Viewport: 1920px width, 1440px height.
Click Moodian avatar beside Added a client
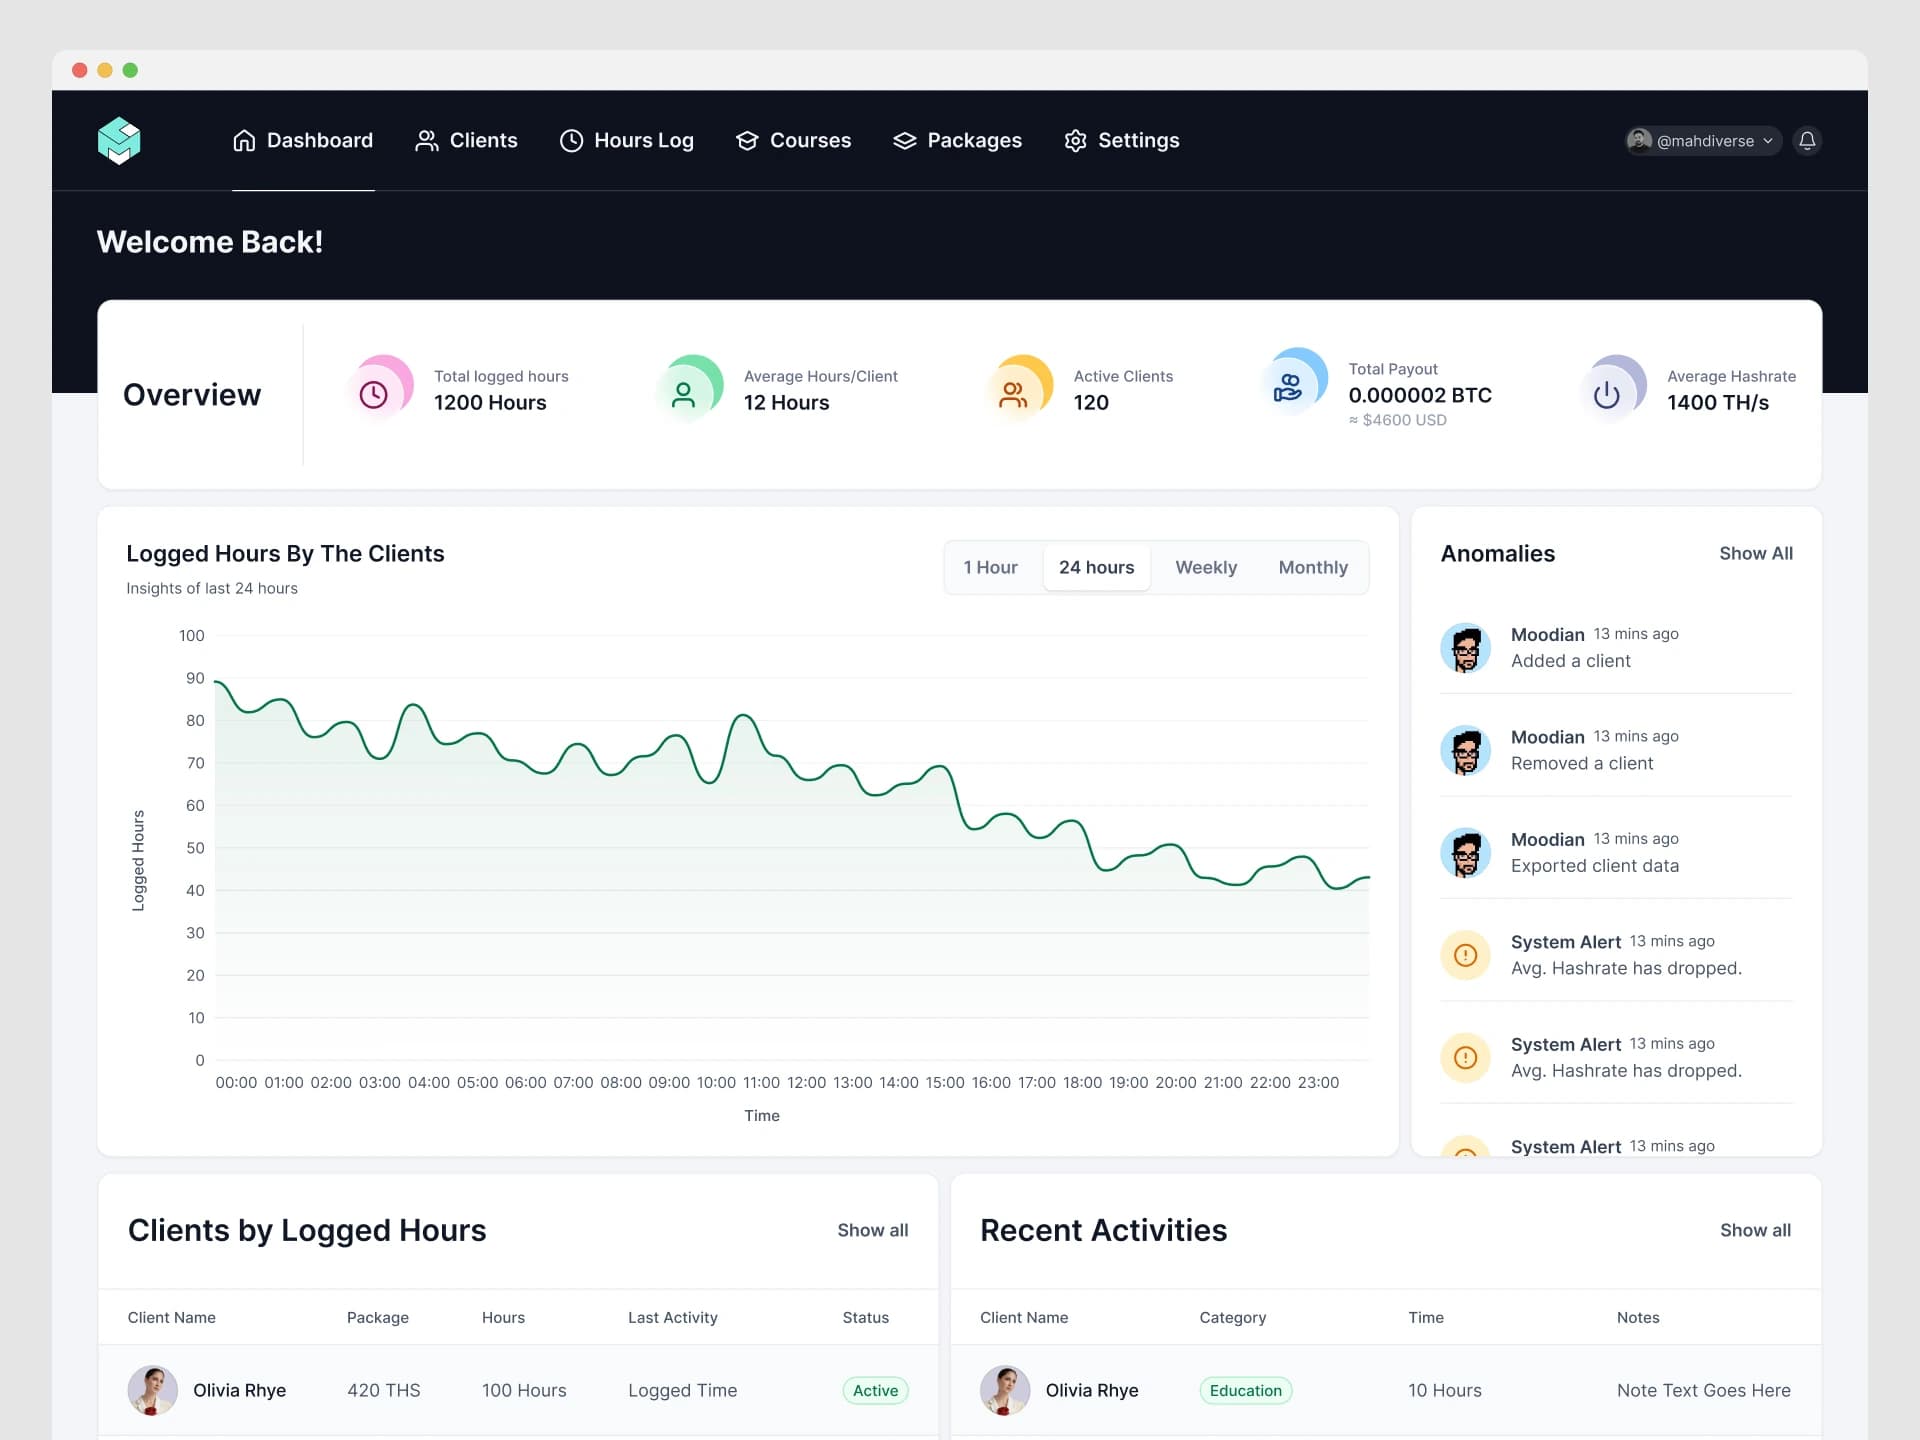[x=1466, y=648]
